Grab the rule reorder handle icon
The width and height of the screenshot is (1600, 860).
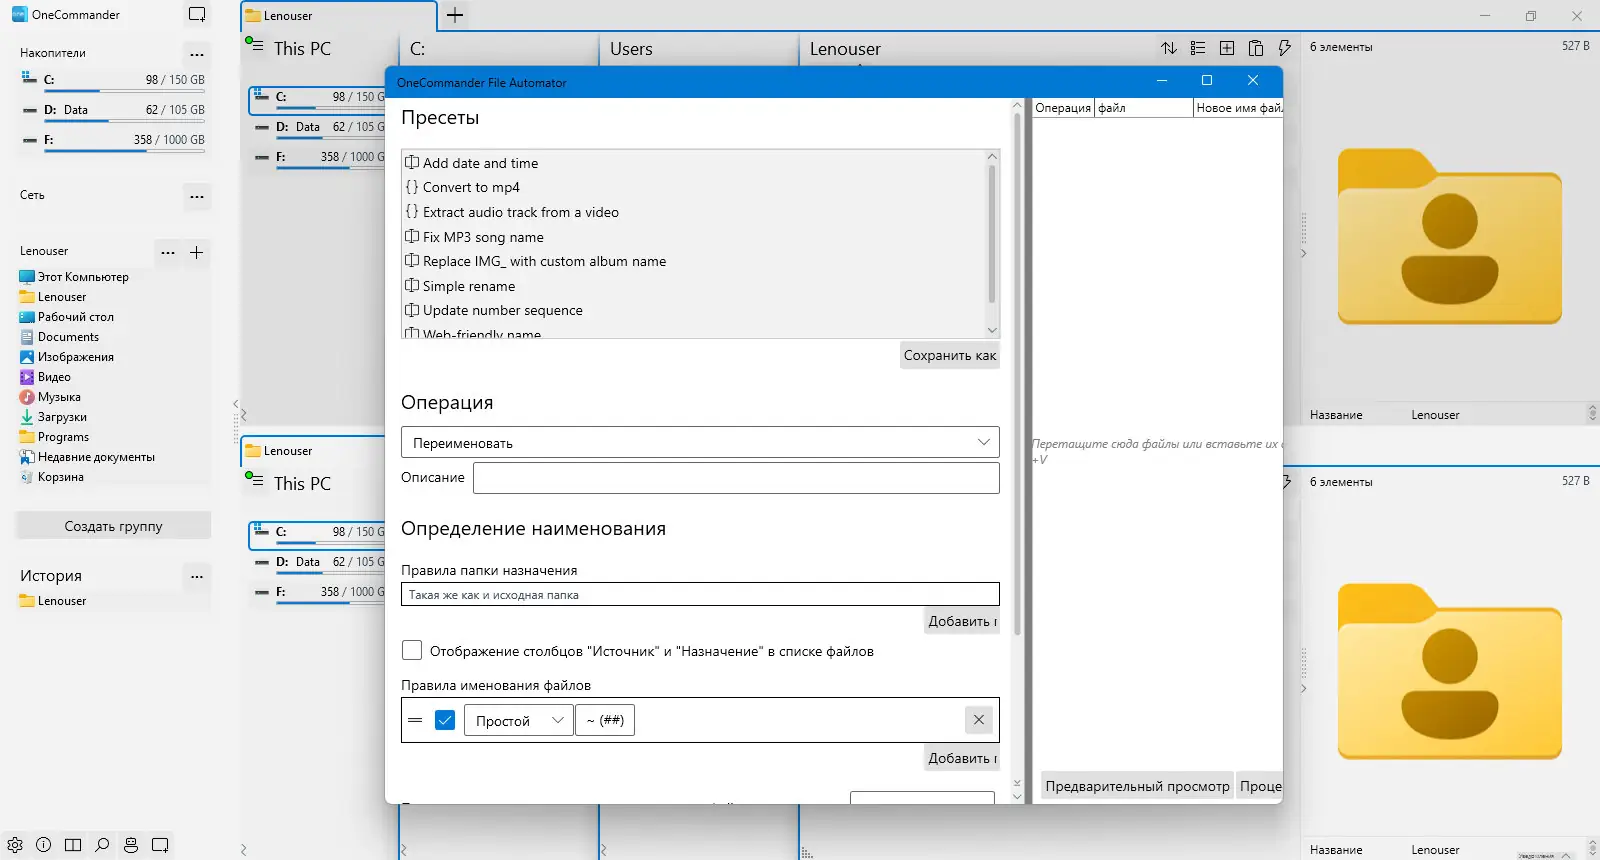click(x=415, y=720)
